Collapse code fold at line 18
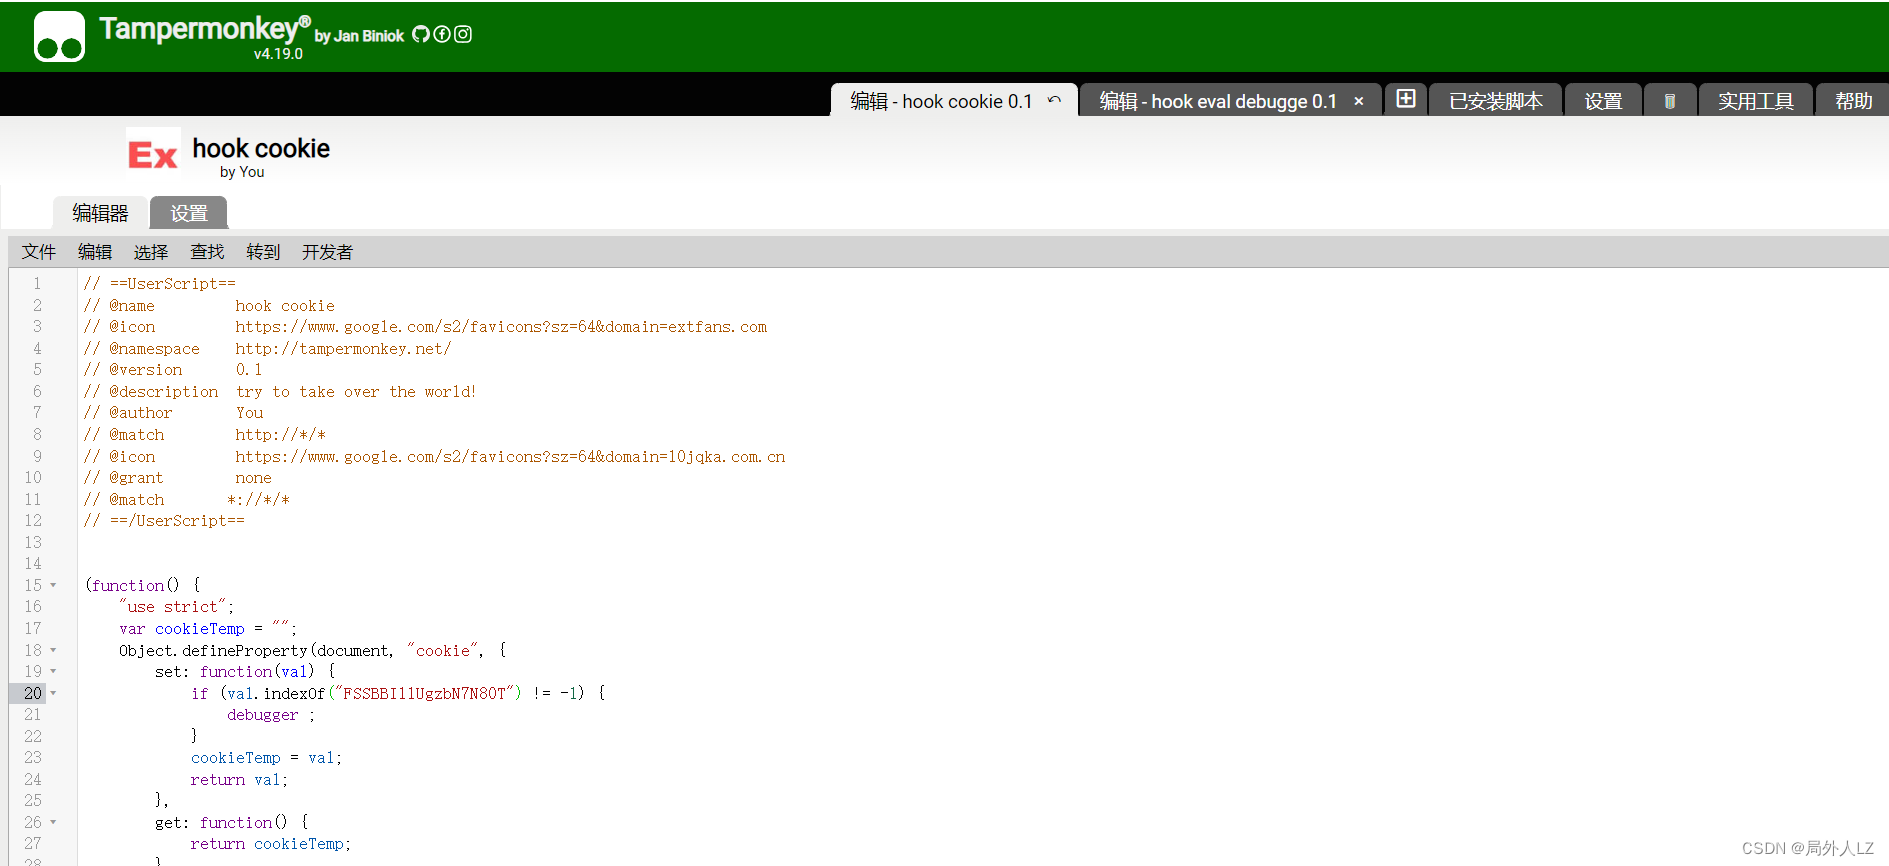Screen dimensions: 1889x866 [53, 650]
